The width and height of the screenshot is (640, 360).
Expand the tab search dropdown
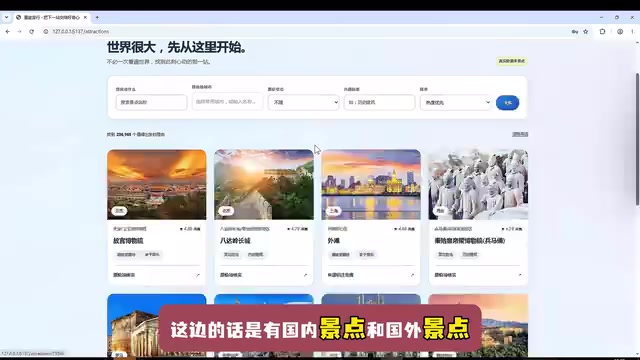(x=7, y=18)
